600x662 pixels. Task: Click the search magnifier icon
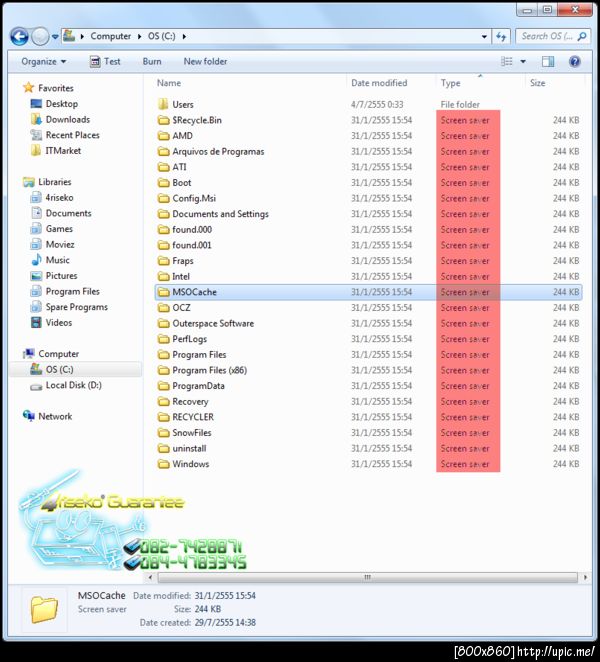click(581, 36)
